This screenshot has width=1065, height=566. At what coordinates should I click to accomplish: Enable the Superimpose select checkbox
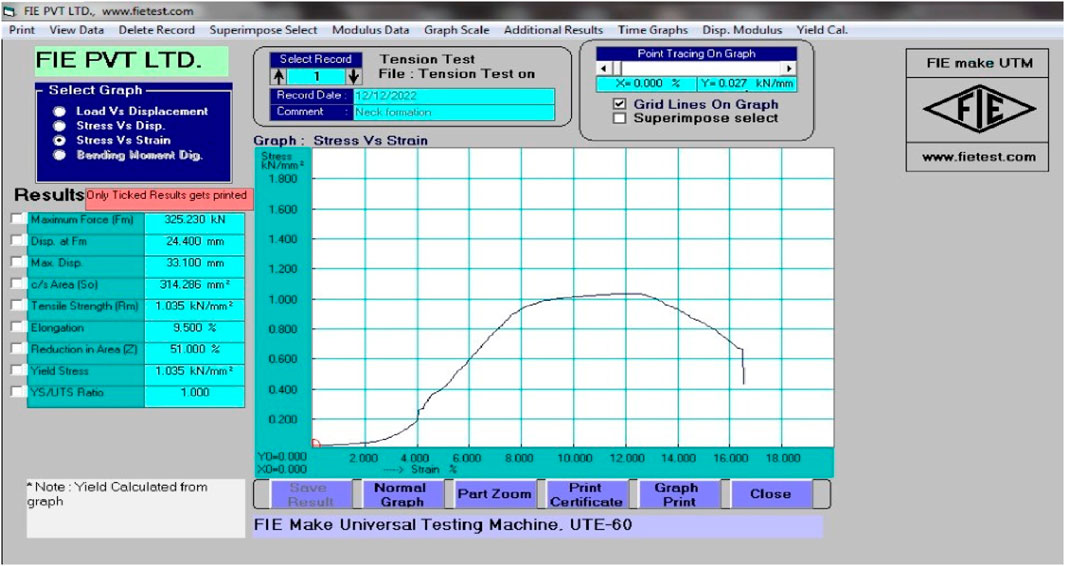(619, 118)
